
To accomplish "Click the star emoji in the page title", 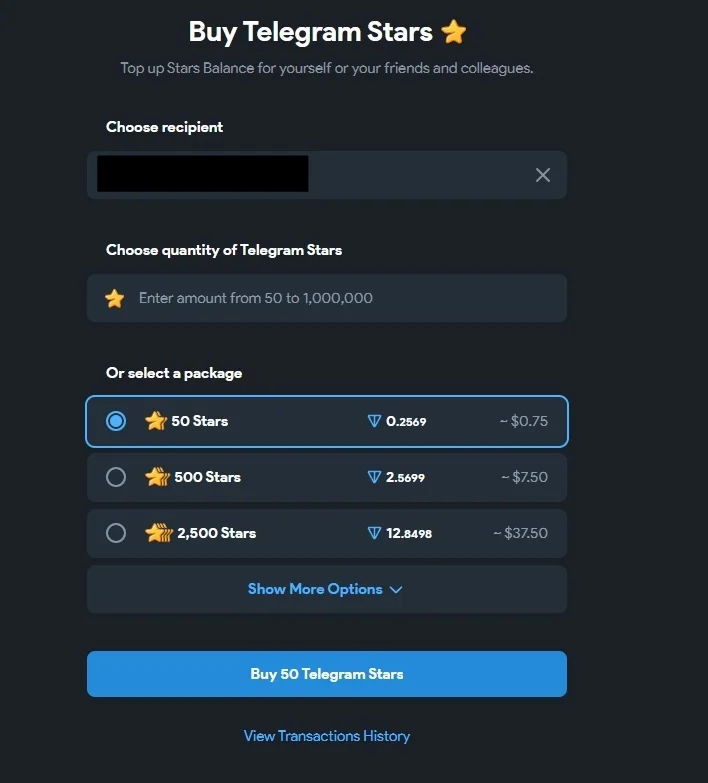I will coord(454,32).
